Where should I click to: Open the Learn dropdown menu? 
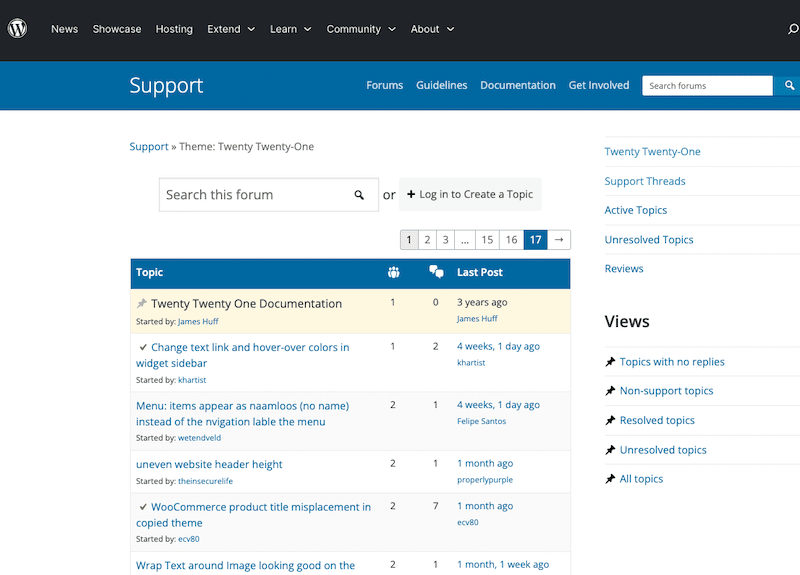[290, 29]
